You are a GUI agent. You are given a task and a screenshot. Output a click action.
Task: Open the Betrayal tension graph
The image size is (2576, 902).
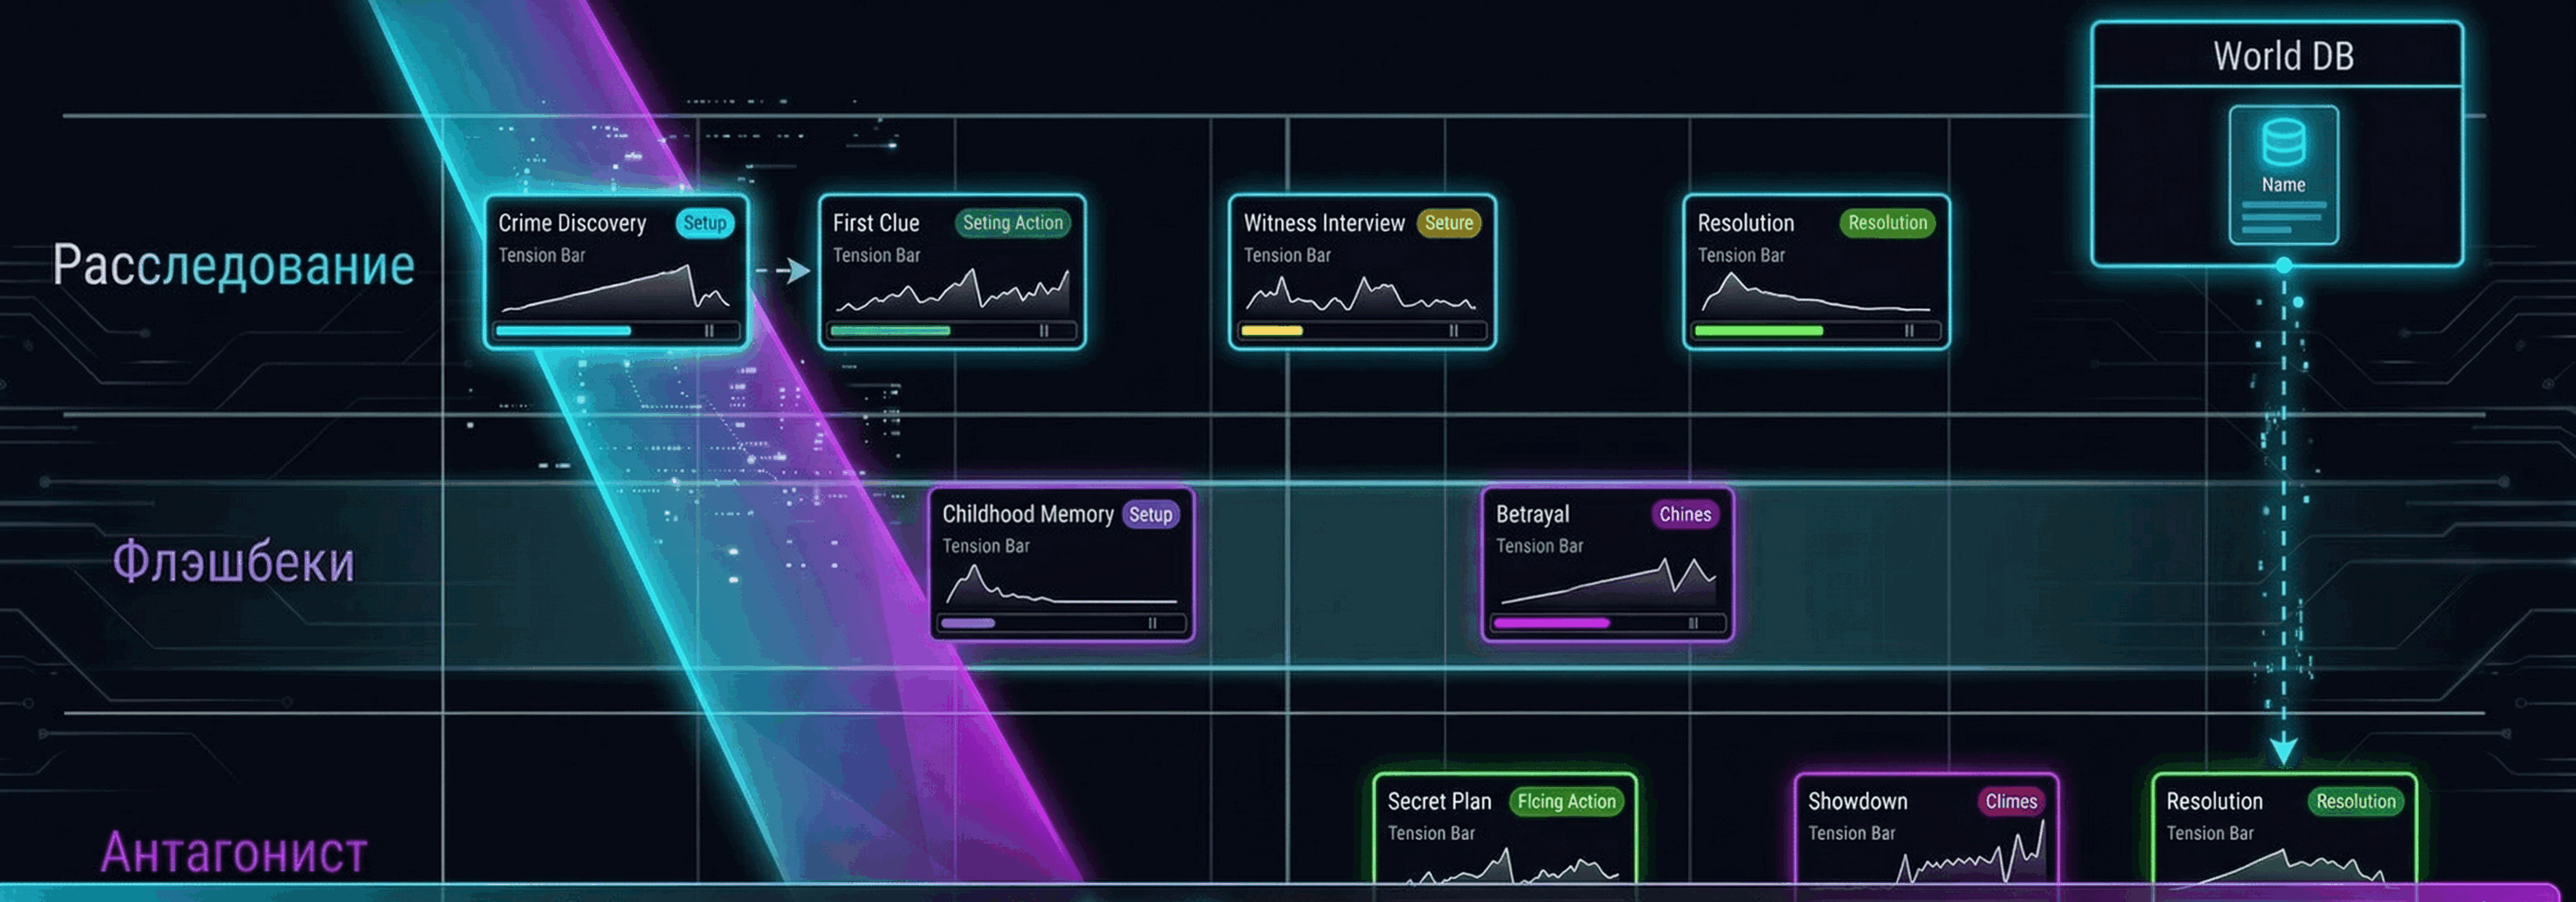coord(1608,582)
